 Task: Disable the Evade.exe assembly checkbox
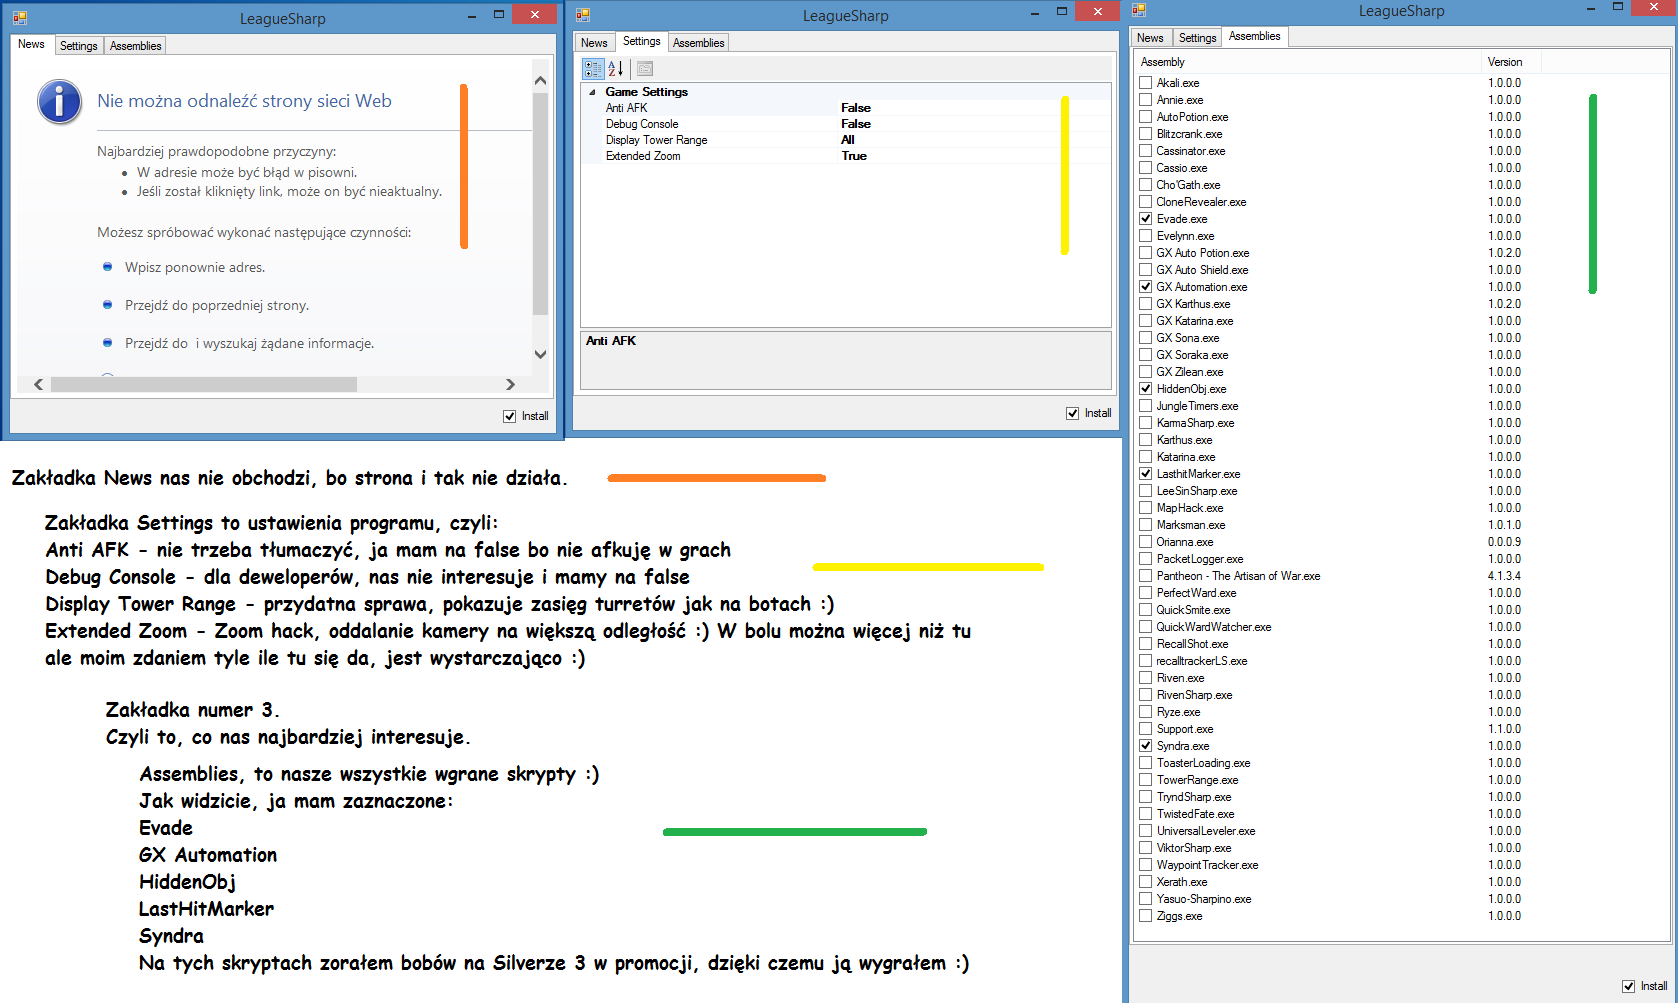pos(1146,219)
